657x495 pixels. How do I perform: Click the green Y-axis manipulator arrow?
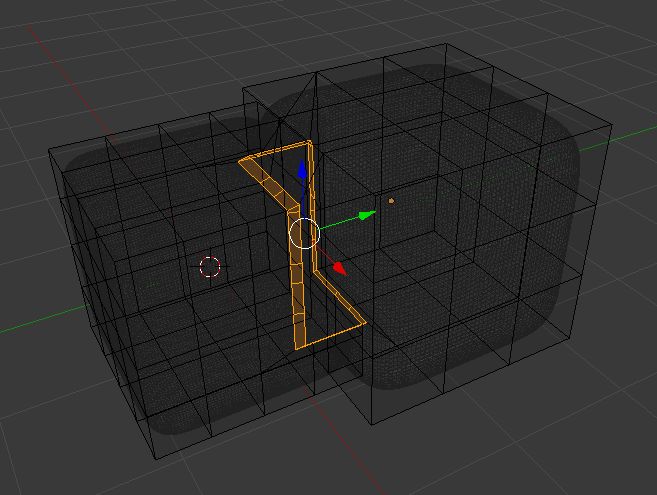click(367, 215)
